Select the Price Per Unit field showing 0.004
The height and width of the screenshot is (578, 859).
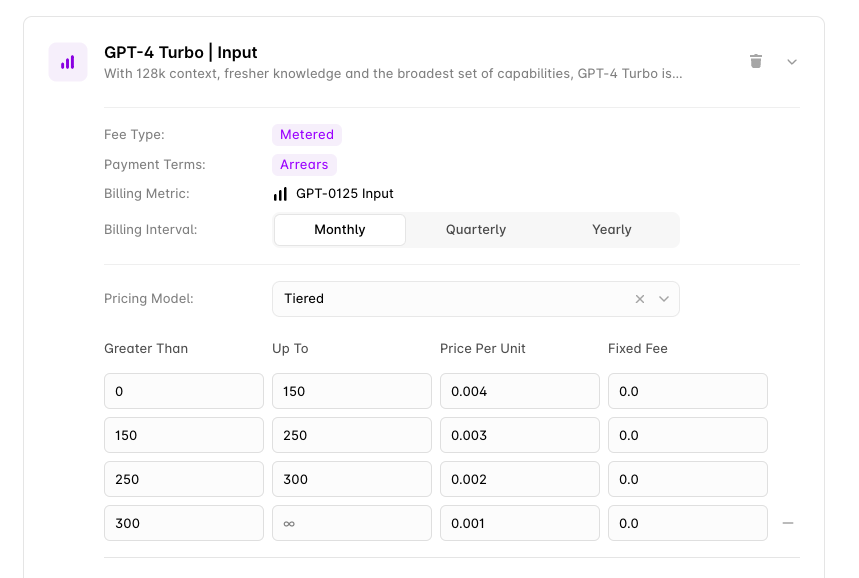(x=519, y=391)
